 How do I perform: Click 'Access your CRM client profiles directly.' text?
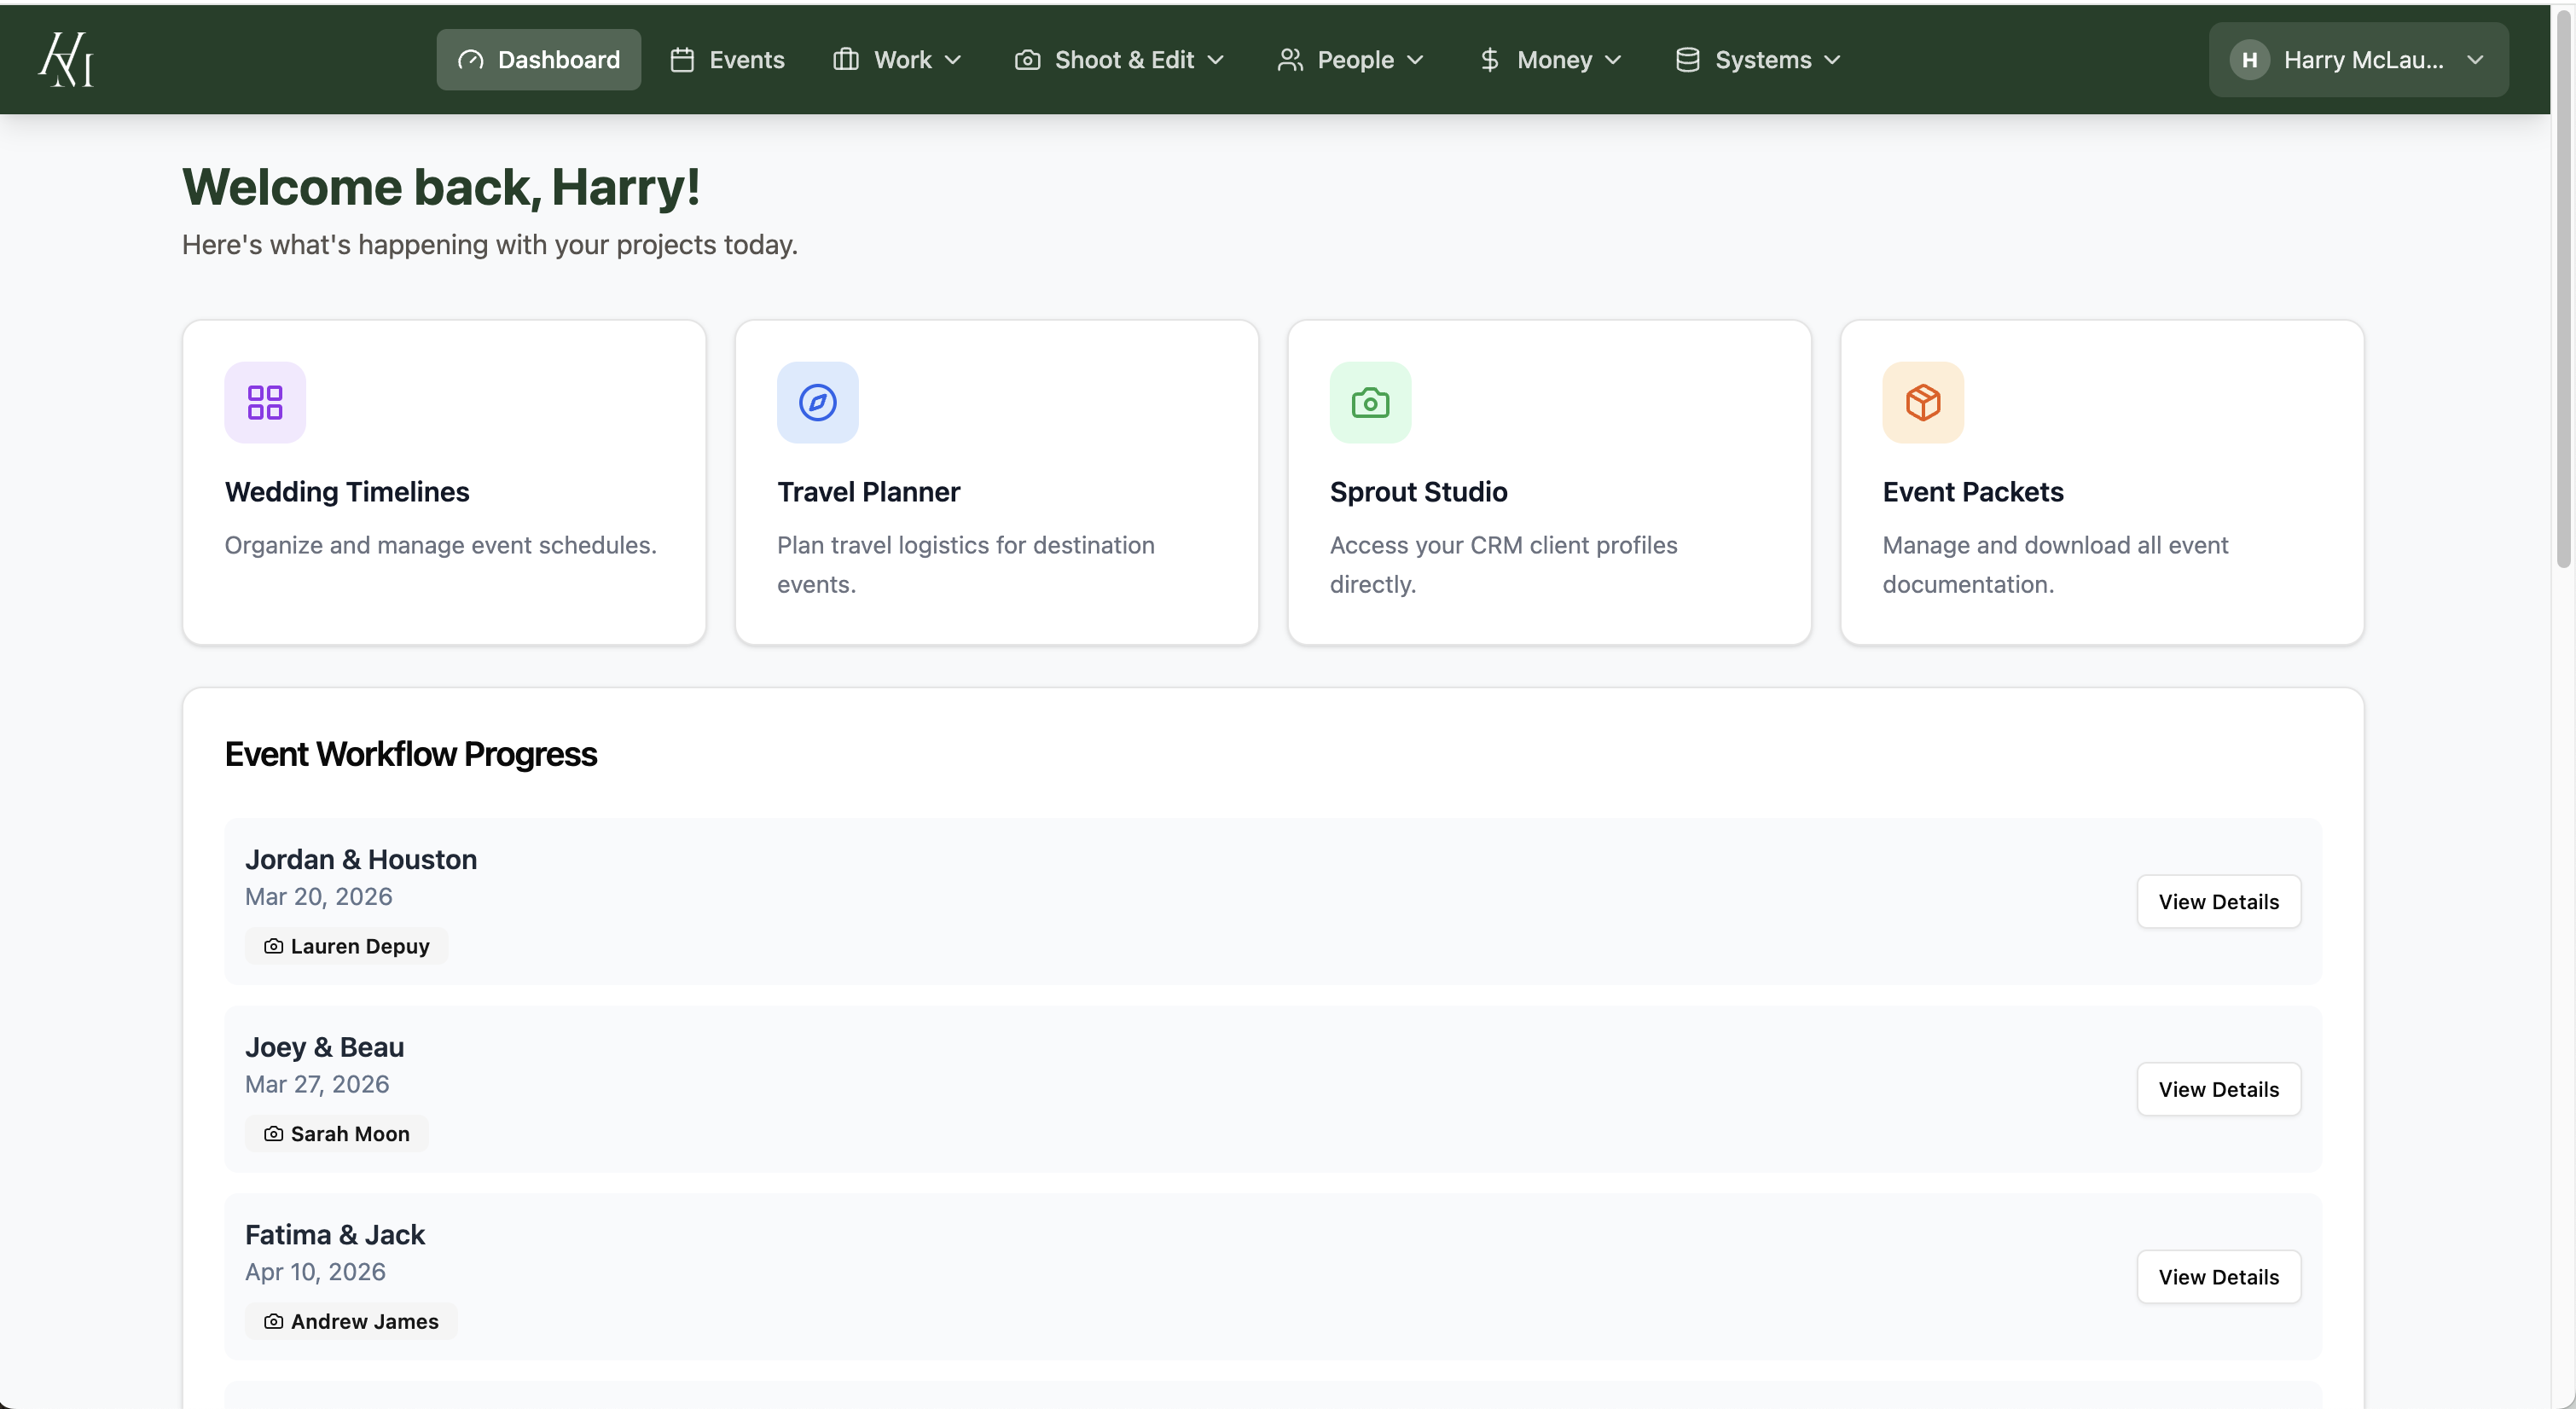(x=1503, y=565)
